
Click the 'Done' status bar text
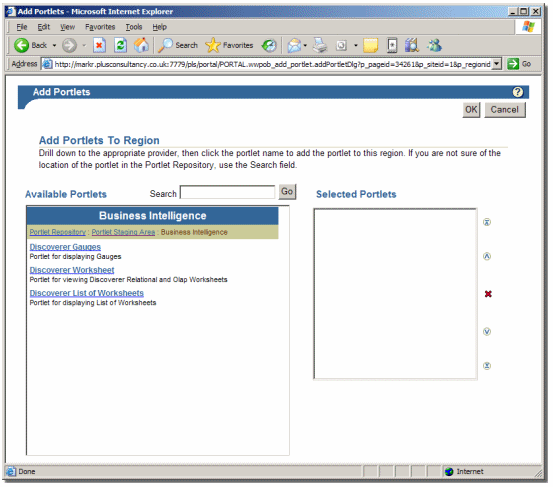coord(27,471)
